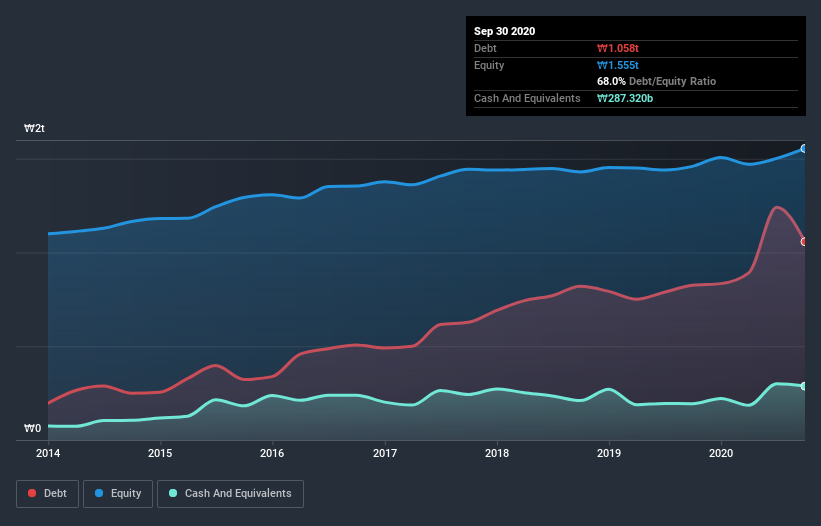The image size is (821, 526).
Task: Toggle the Equity series legend button
Action: [118, 494]
